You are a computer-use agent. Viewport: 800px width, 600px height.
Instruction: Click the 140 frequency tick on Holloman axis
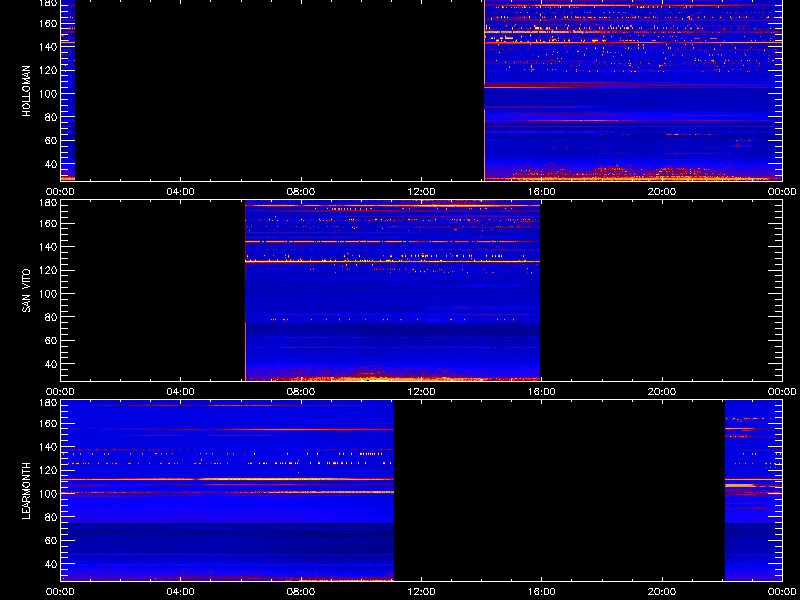[49, 47]
